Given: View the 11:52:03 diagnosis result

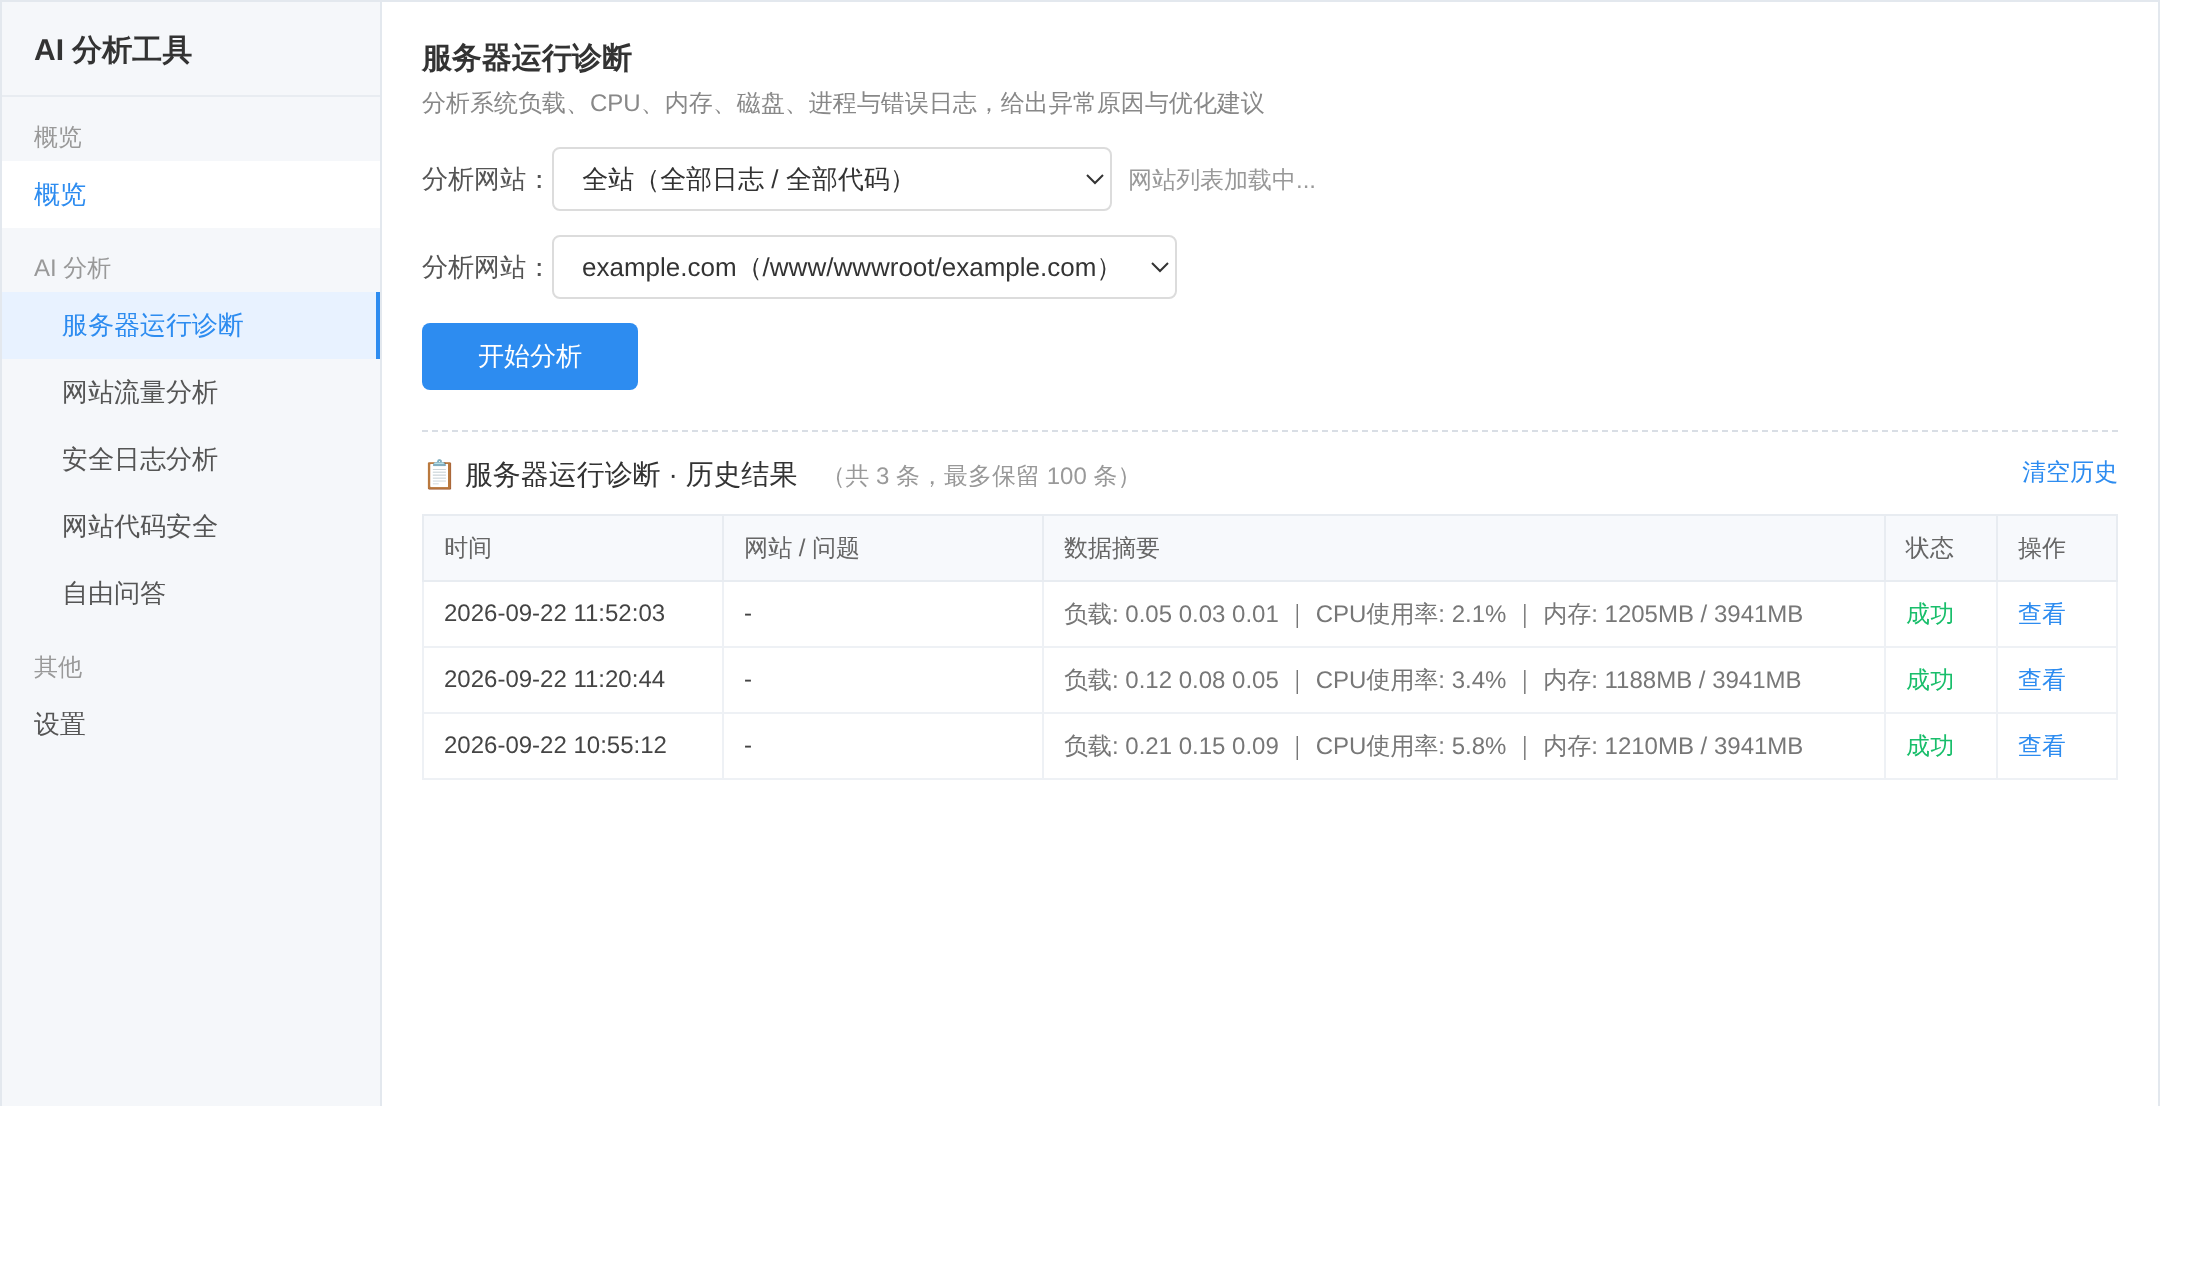Looking at the screenshot, I should pos(2041,614).
